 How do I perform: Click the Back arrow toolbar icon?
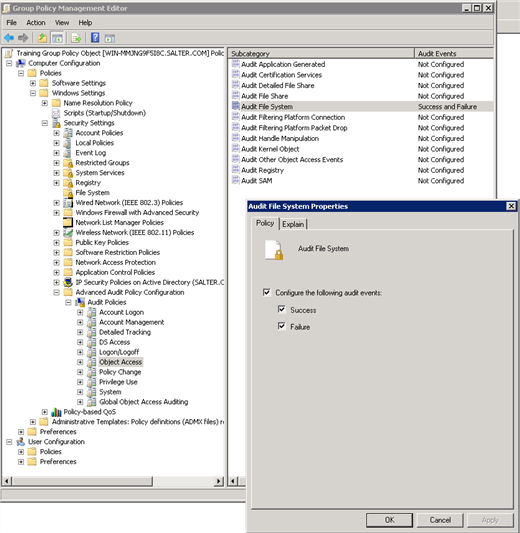click(x=9, y=38)
